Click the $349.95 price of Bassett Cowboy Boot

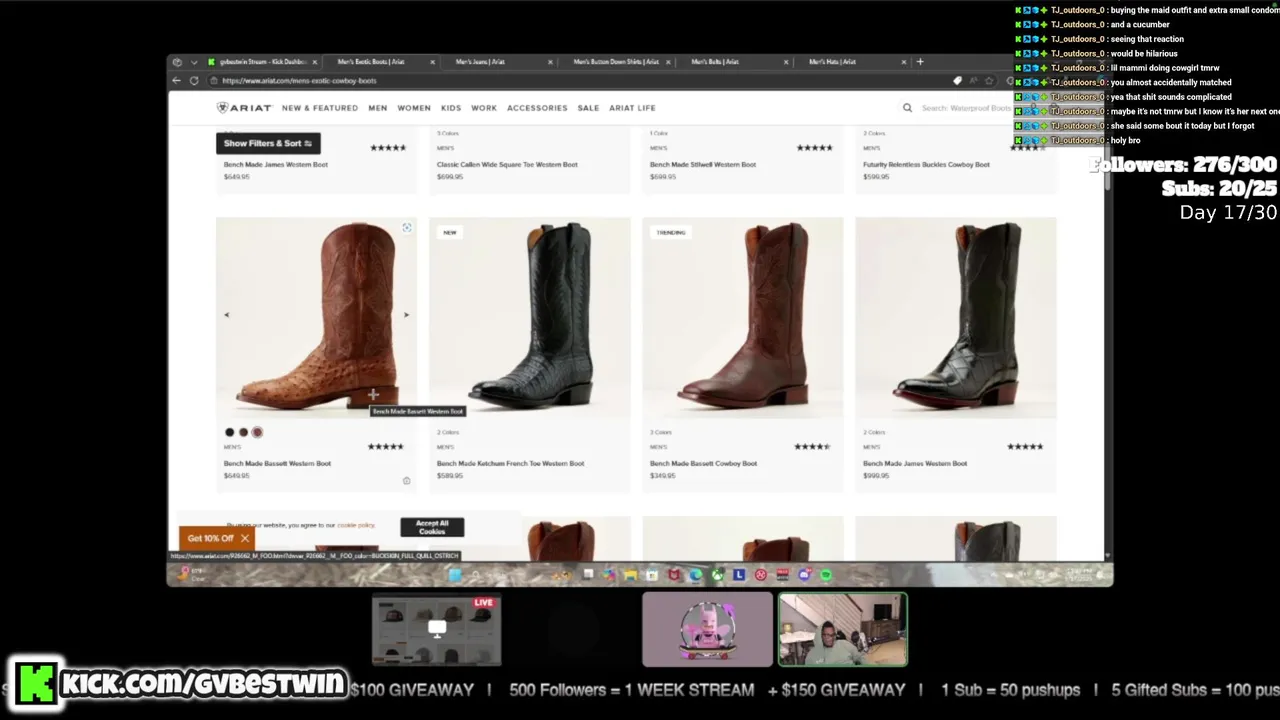[x=663, y=476]
